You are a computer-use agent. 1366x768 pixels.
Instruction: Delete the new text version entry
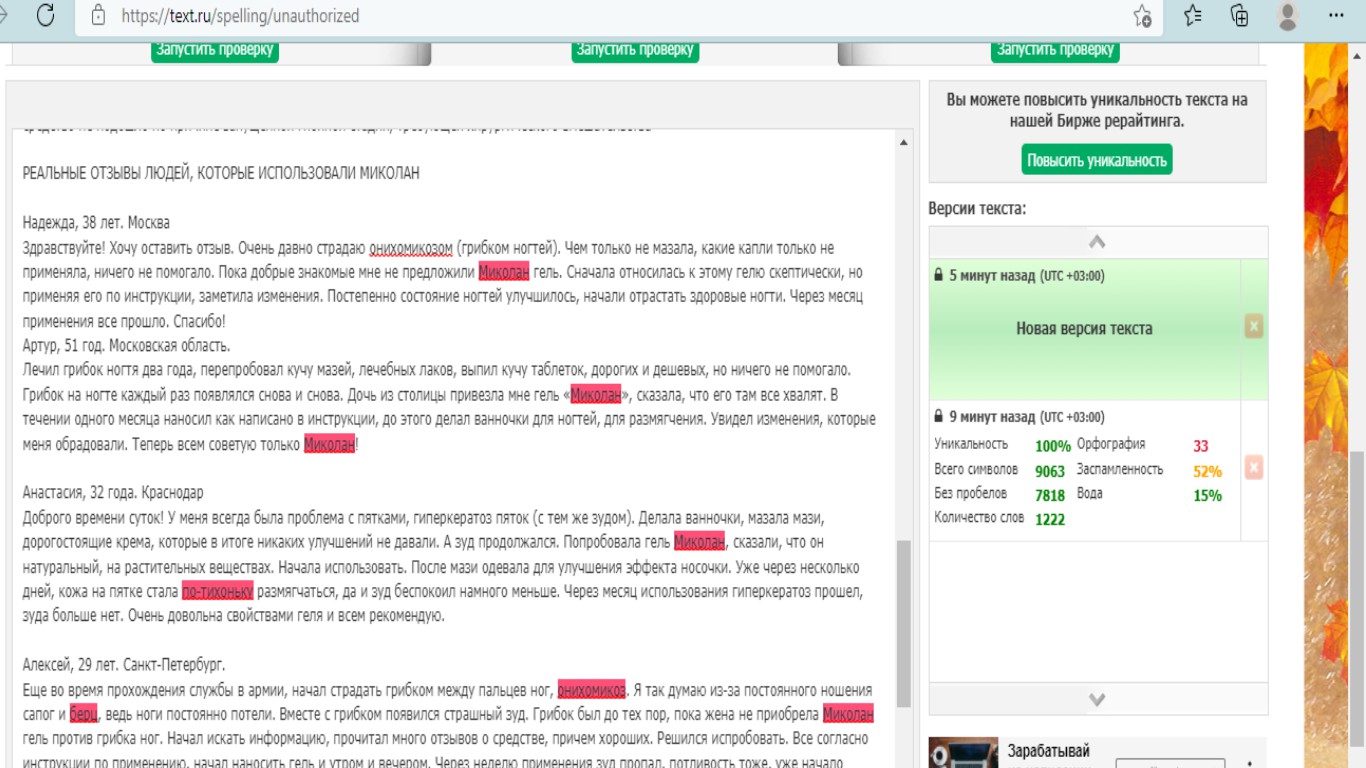coord(1254,326)
